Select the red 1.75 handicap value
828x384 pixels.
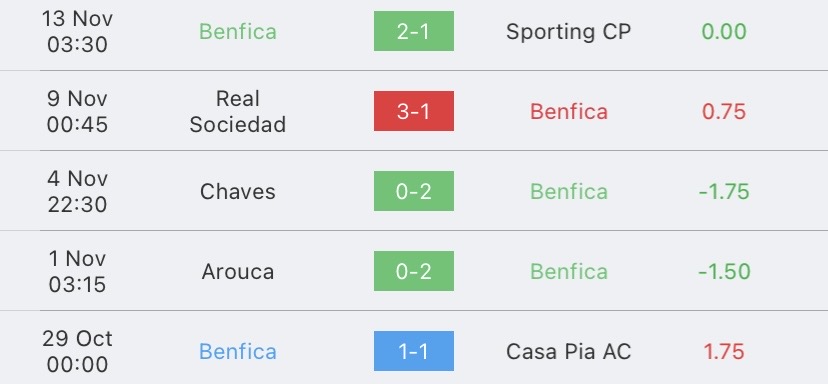pyautogui.click(x=724, y=352)
